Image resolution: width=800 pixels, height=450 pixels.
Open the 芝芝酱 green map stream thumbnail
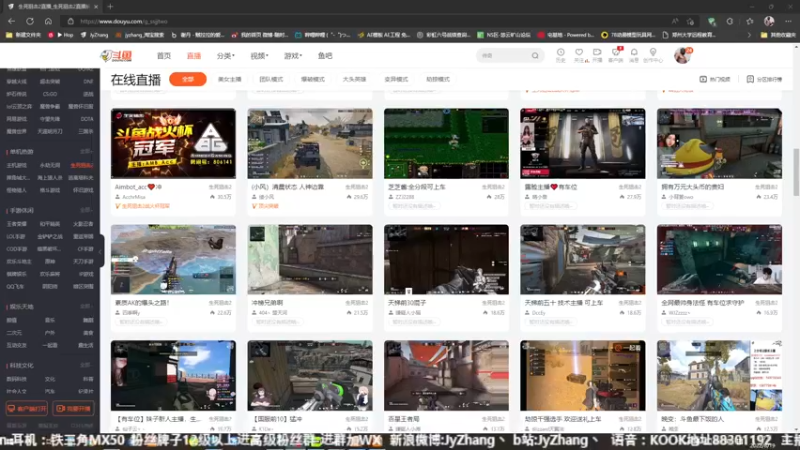[446, 143]
